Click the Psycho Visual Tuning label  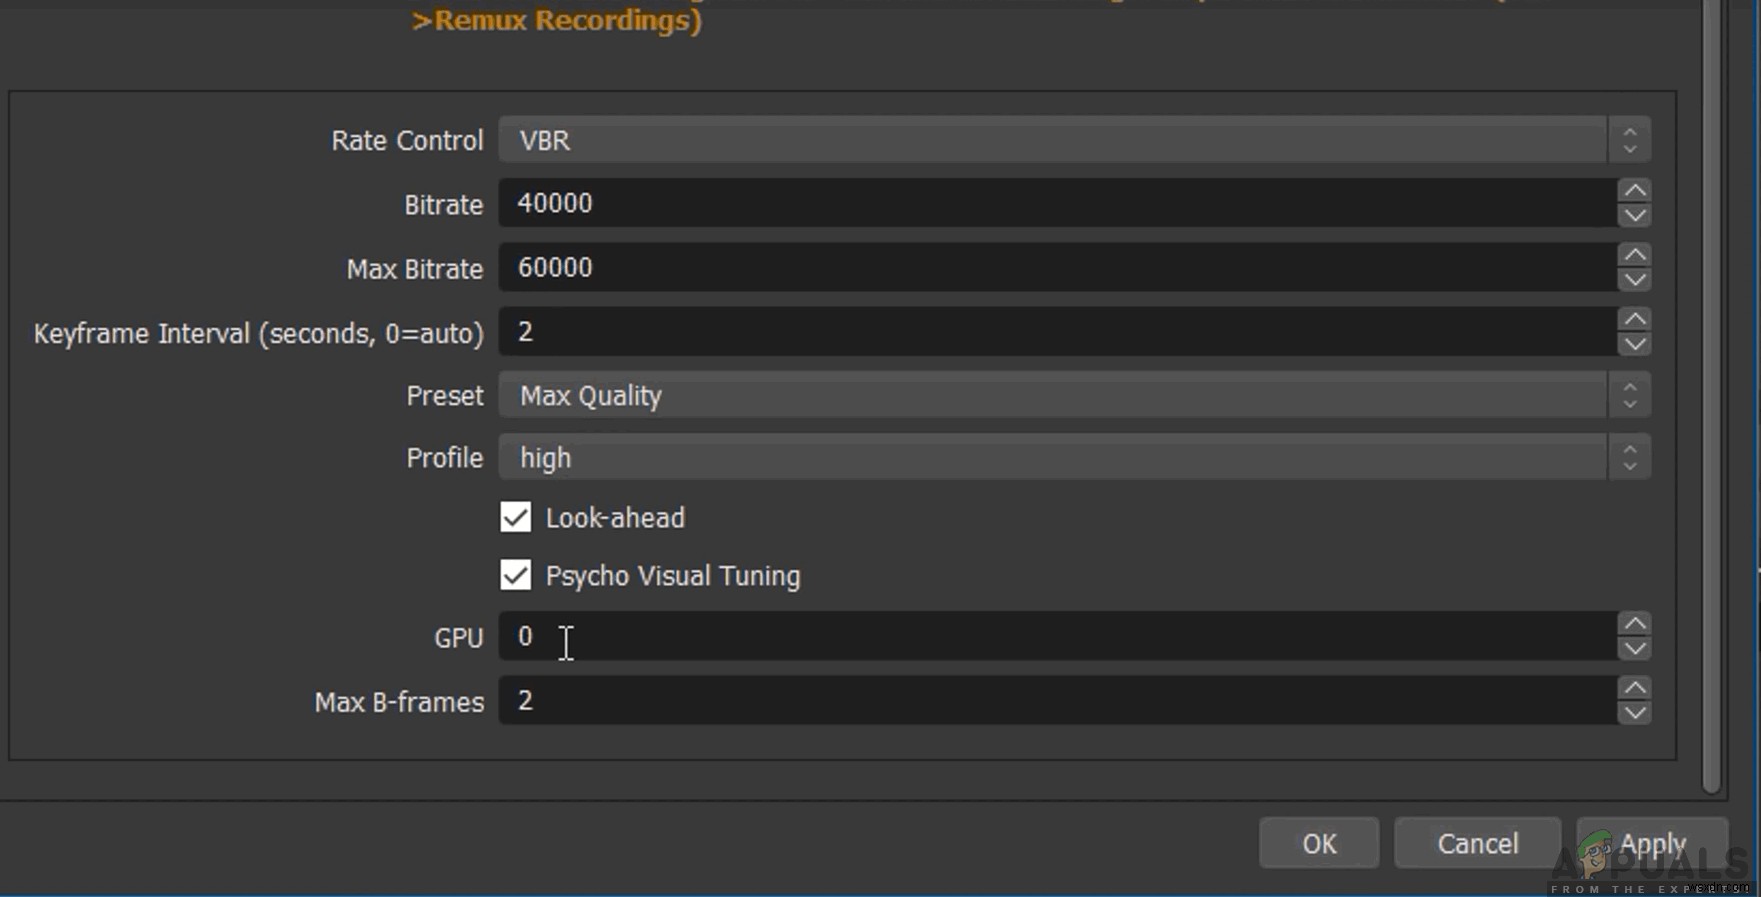click(673, 576)
